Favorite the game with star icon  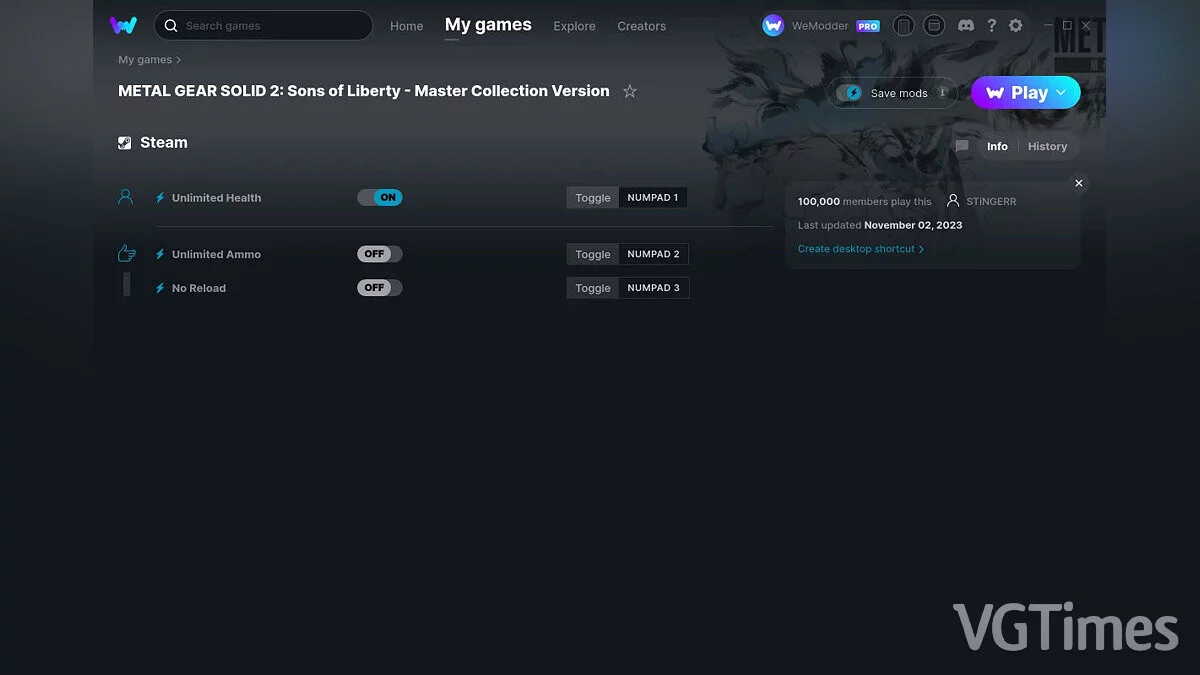click(x=630, y=91)
